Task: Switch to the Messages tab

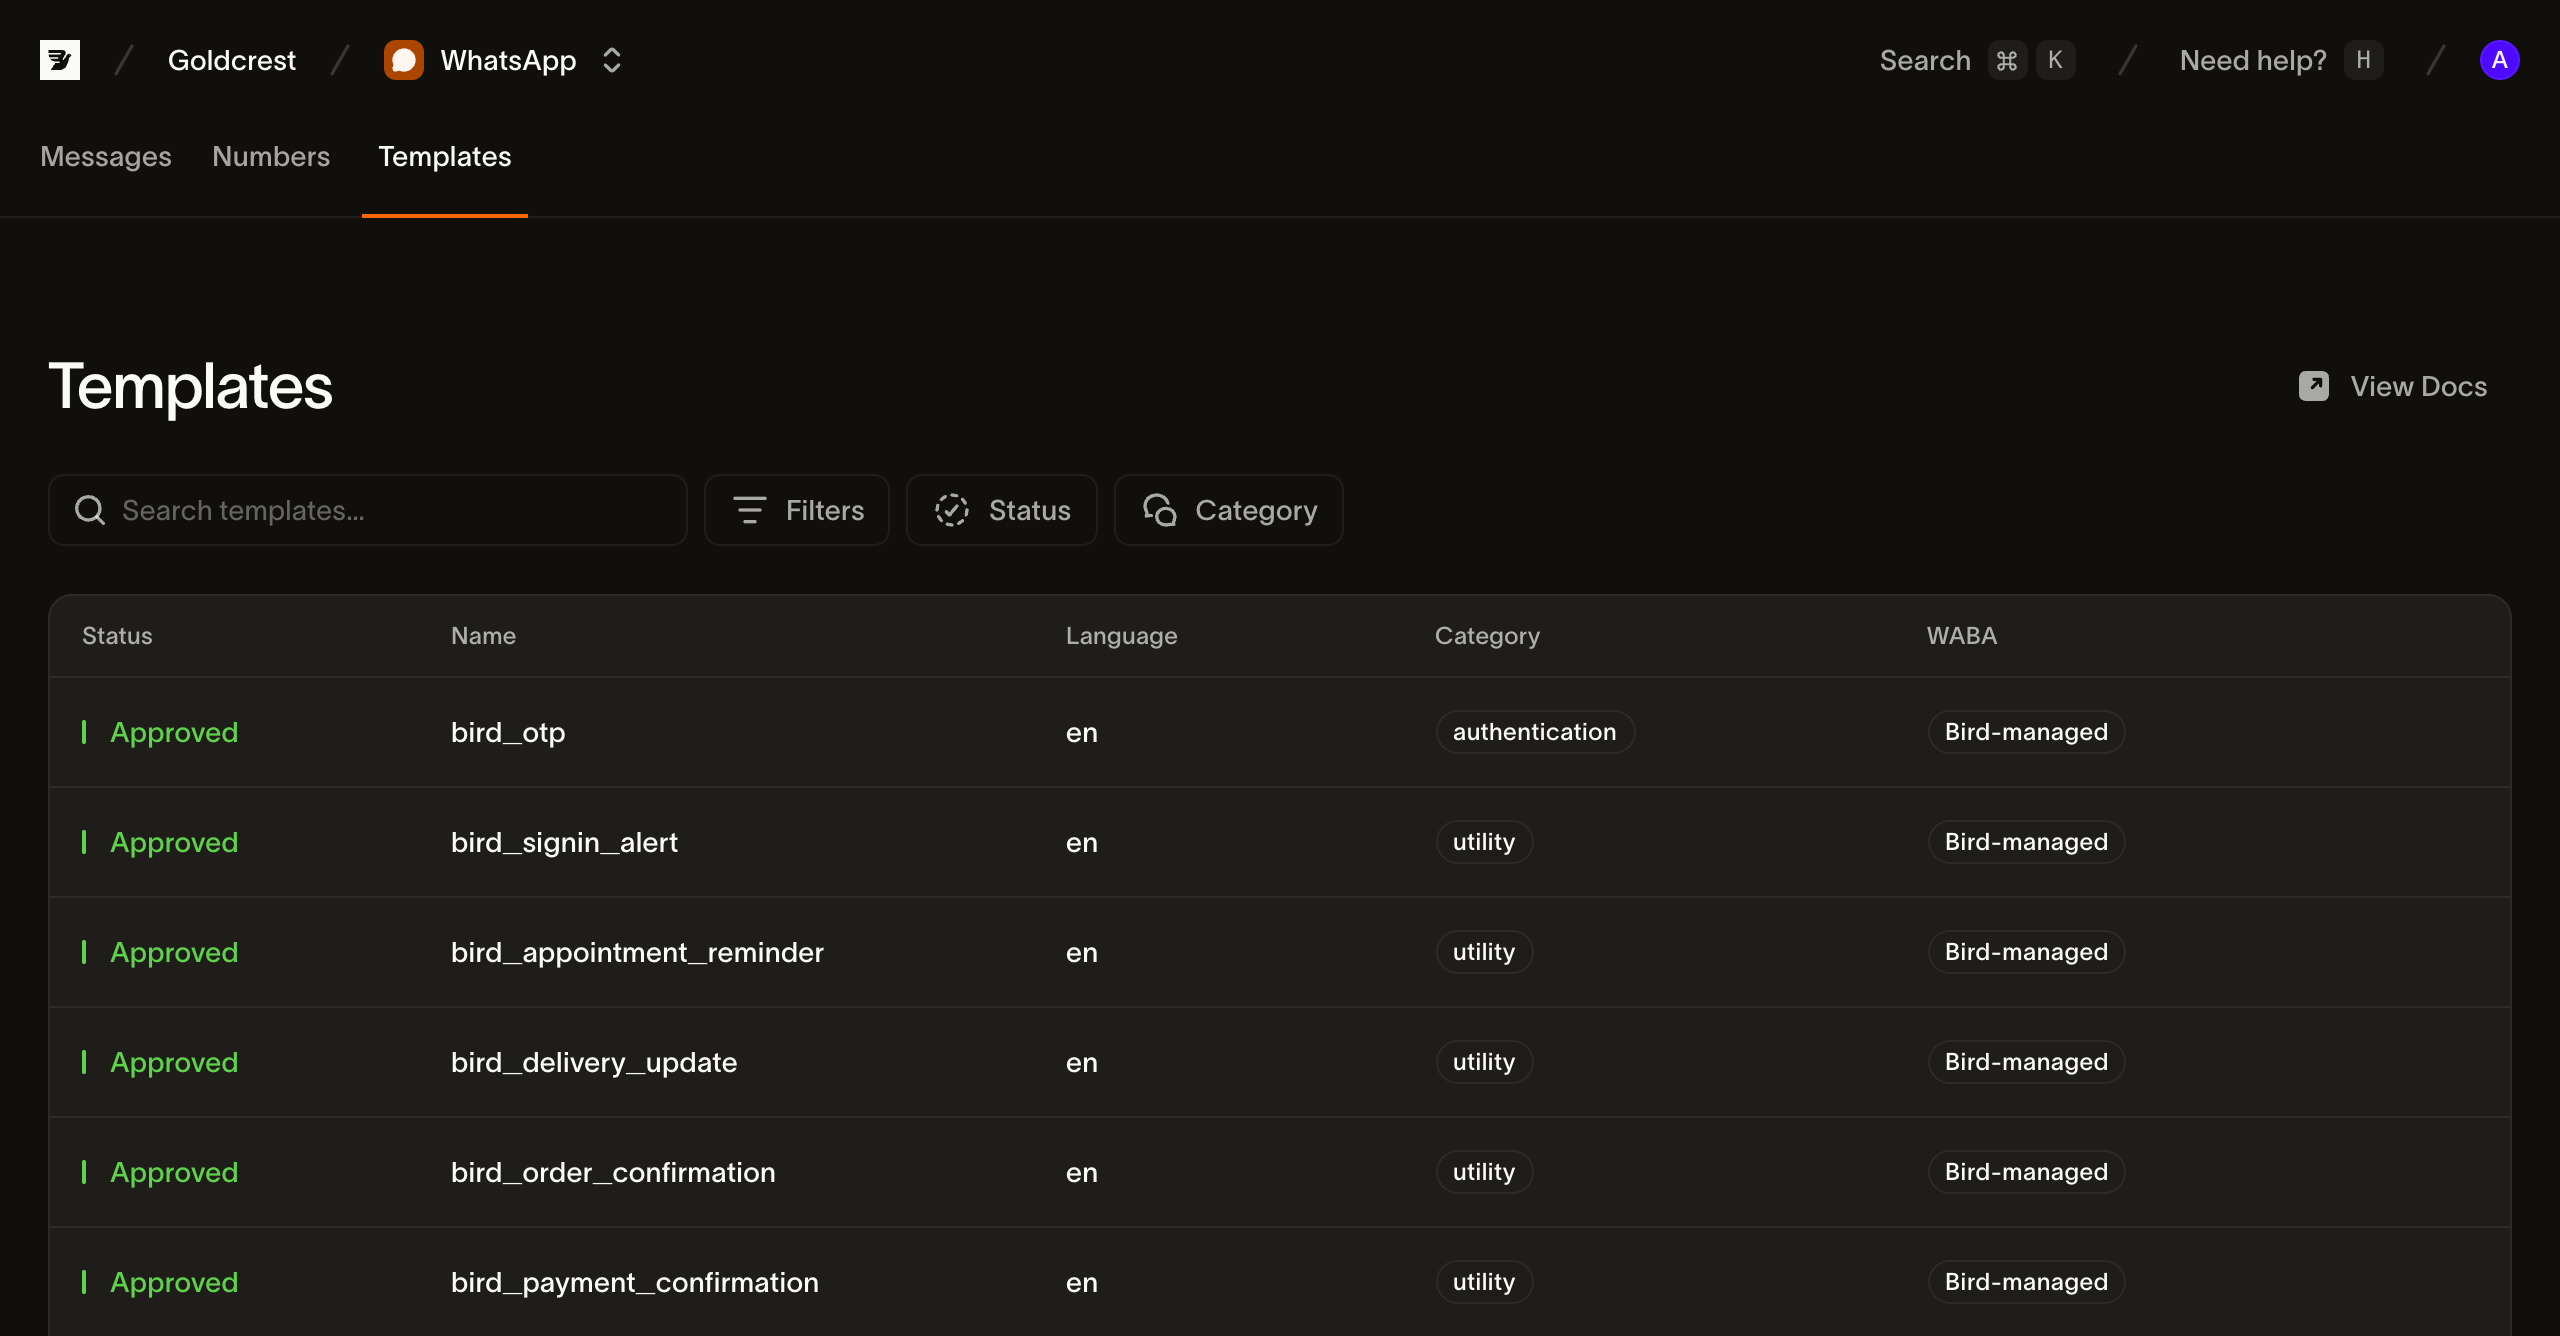Action: [x=106, y=156]
